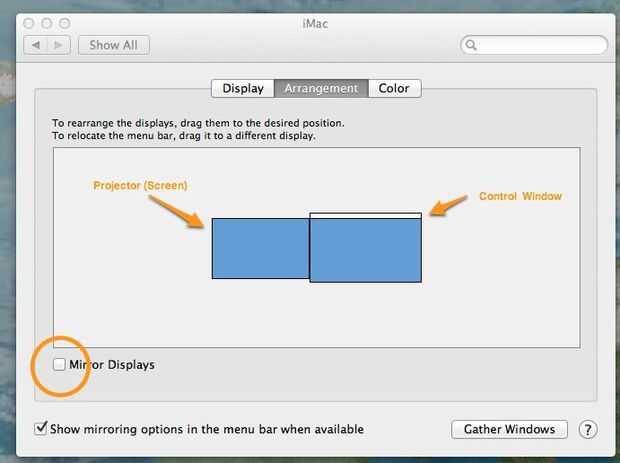The width and height of the screenshot is (620, 463).
Task: Select the Arrangement tab
Action: [x=321, y=88]
